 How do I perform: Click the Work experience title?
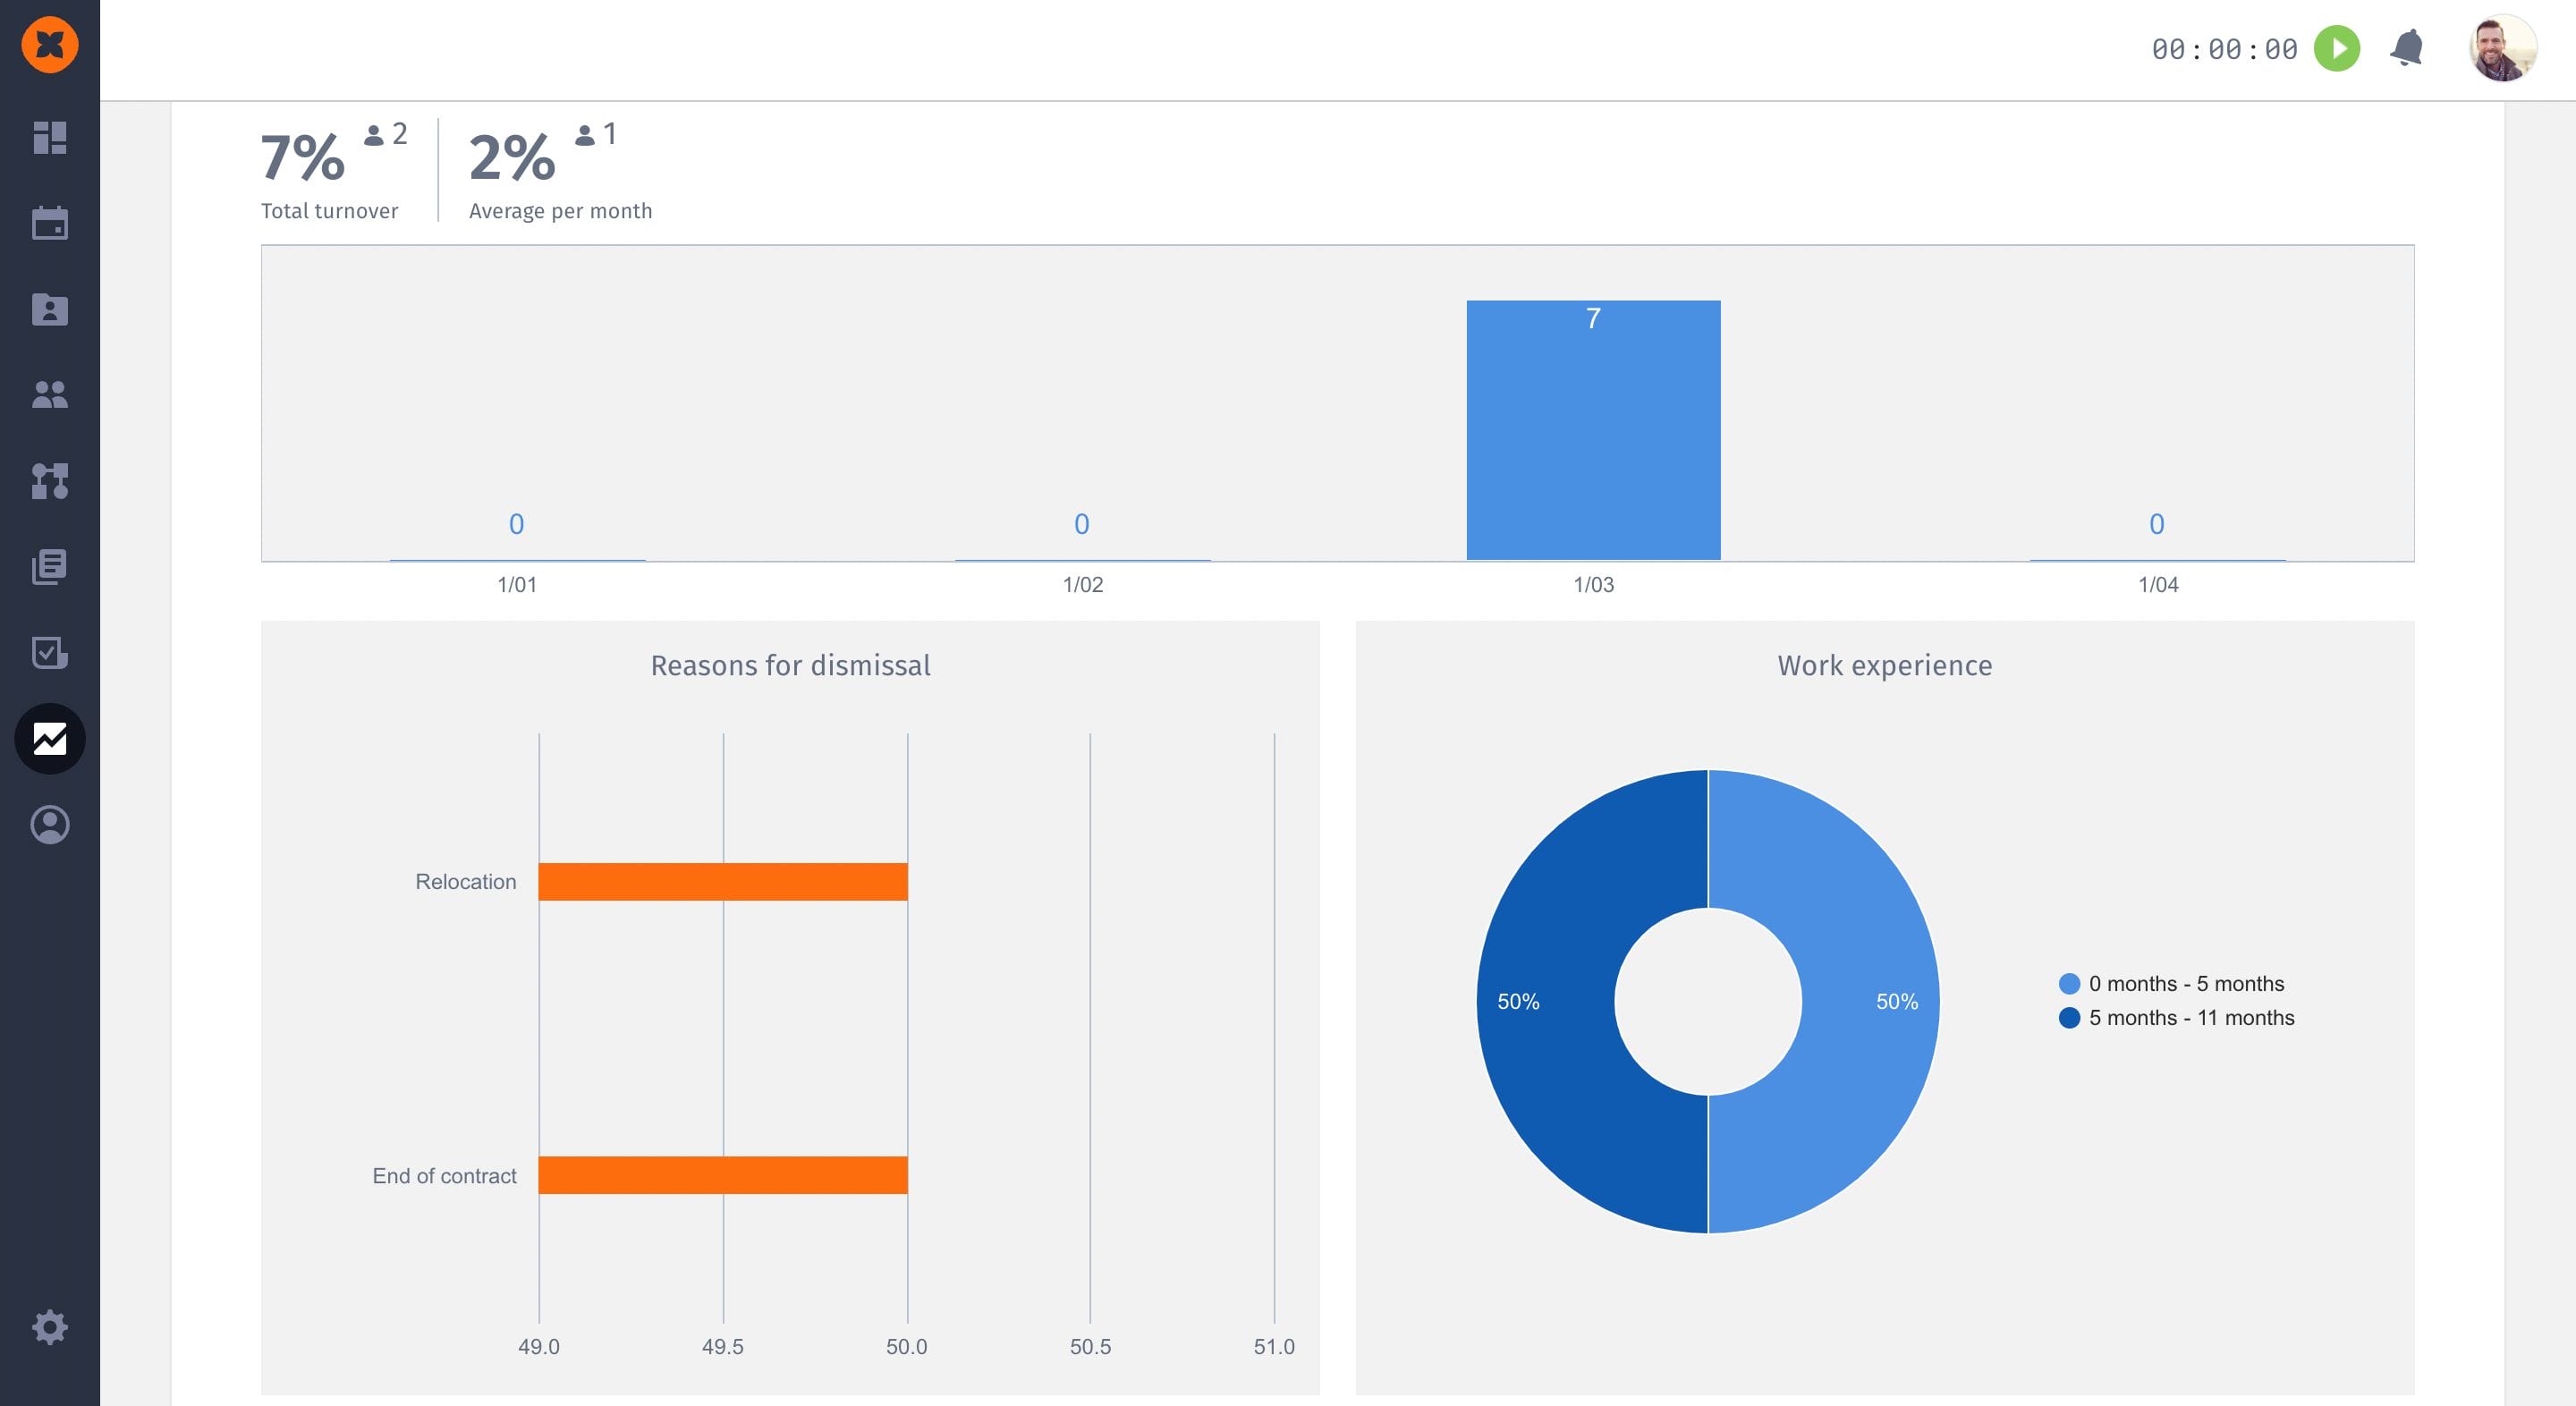click(1885, 665)
